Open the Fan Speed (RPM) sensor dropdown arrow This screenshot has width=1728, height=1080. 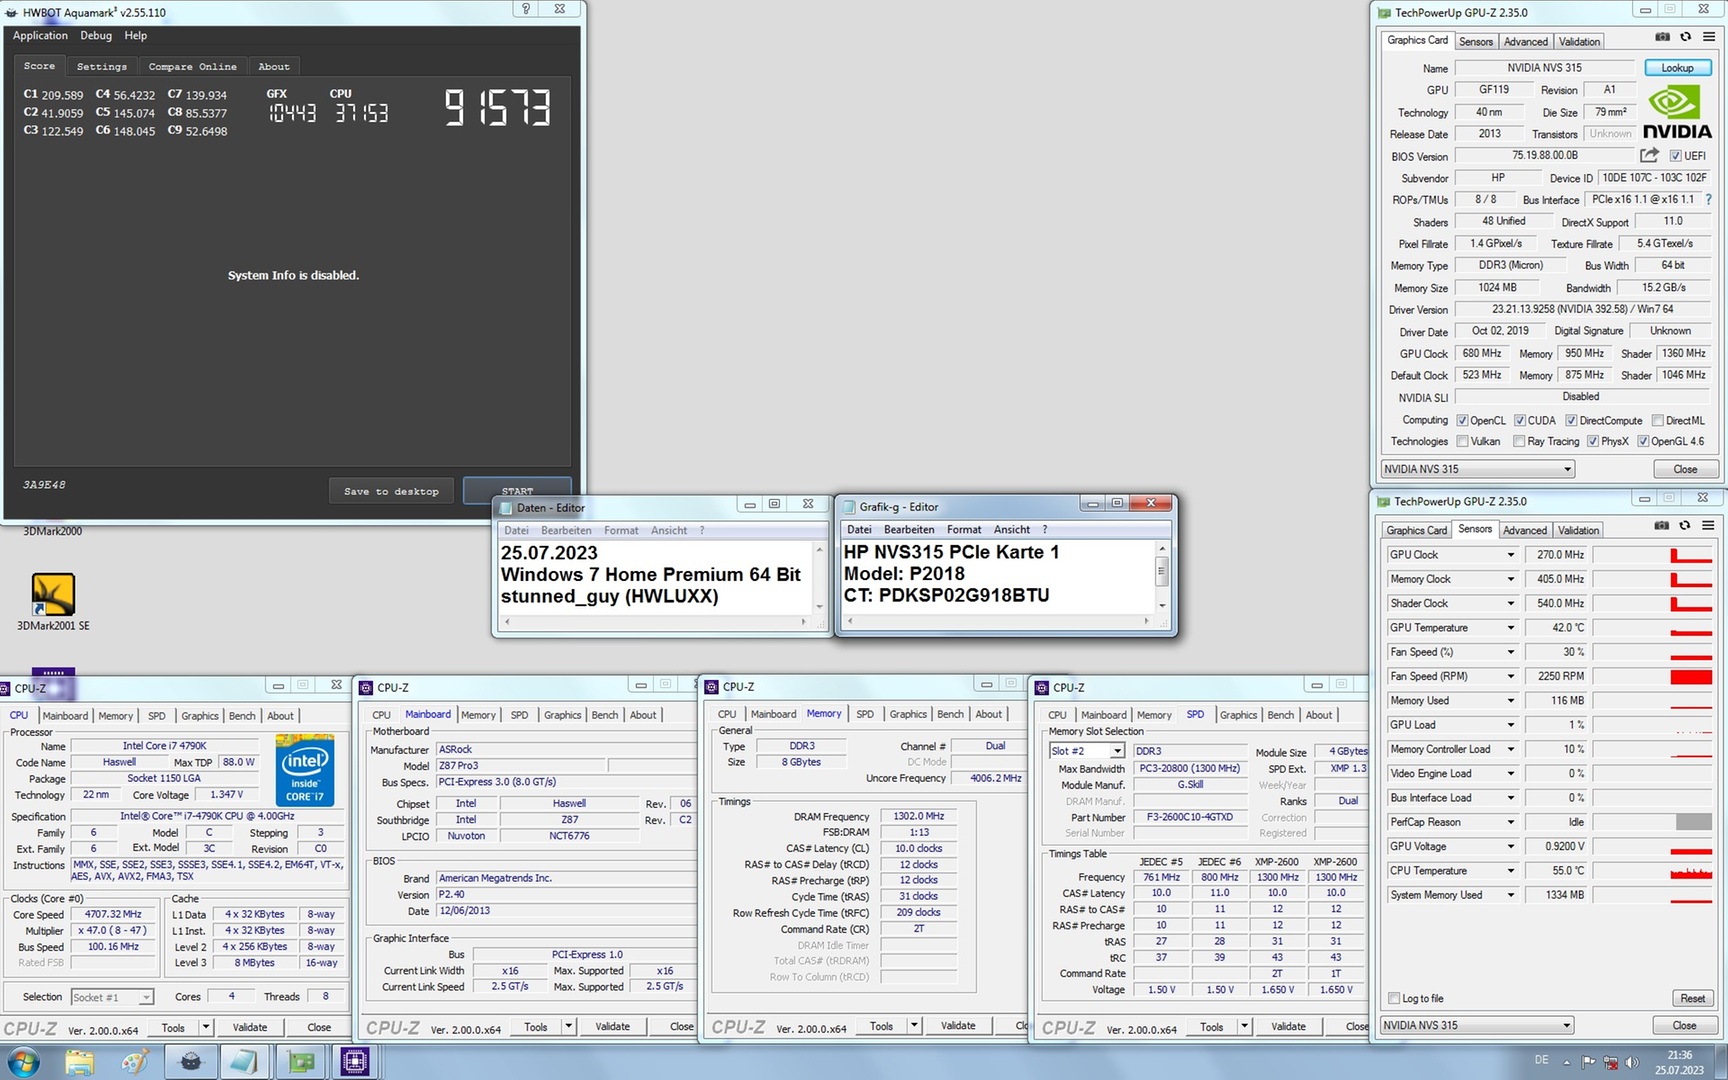pyautogui.click(x=1510, y=676)
